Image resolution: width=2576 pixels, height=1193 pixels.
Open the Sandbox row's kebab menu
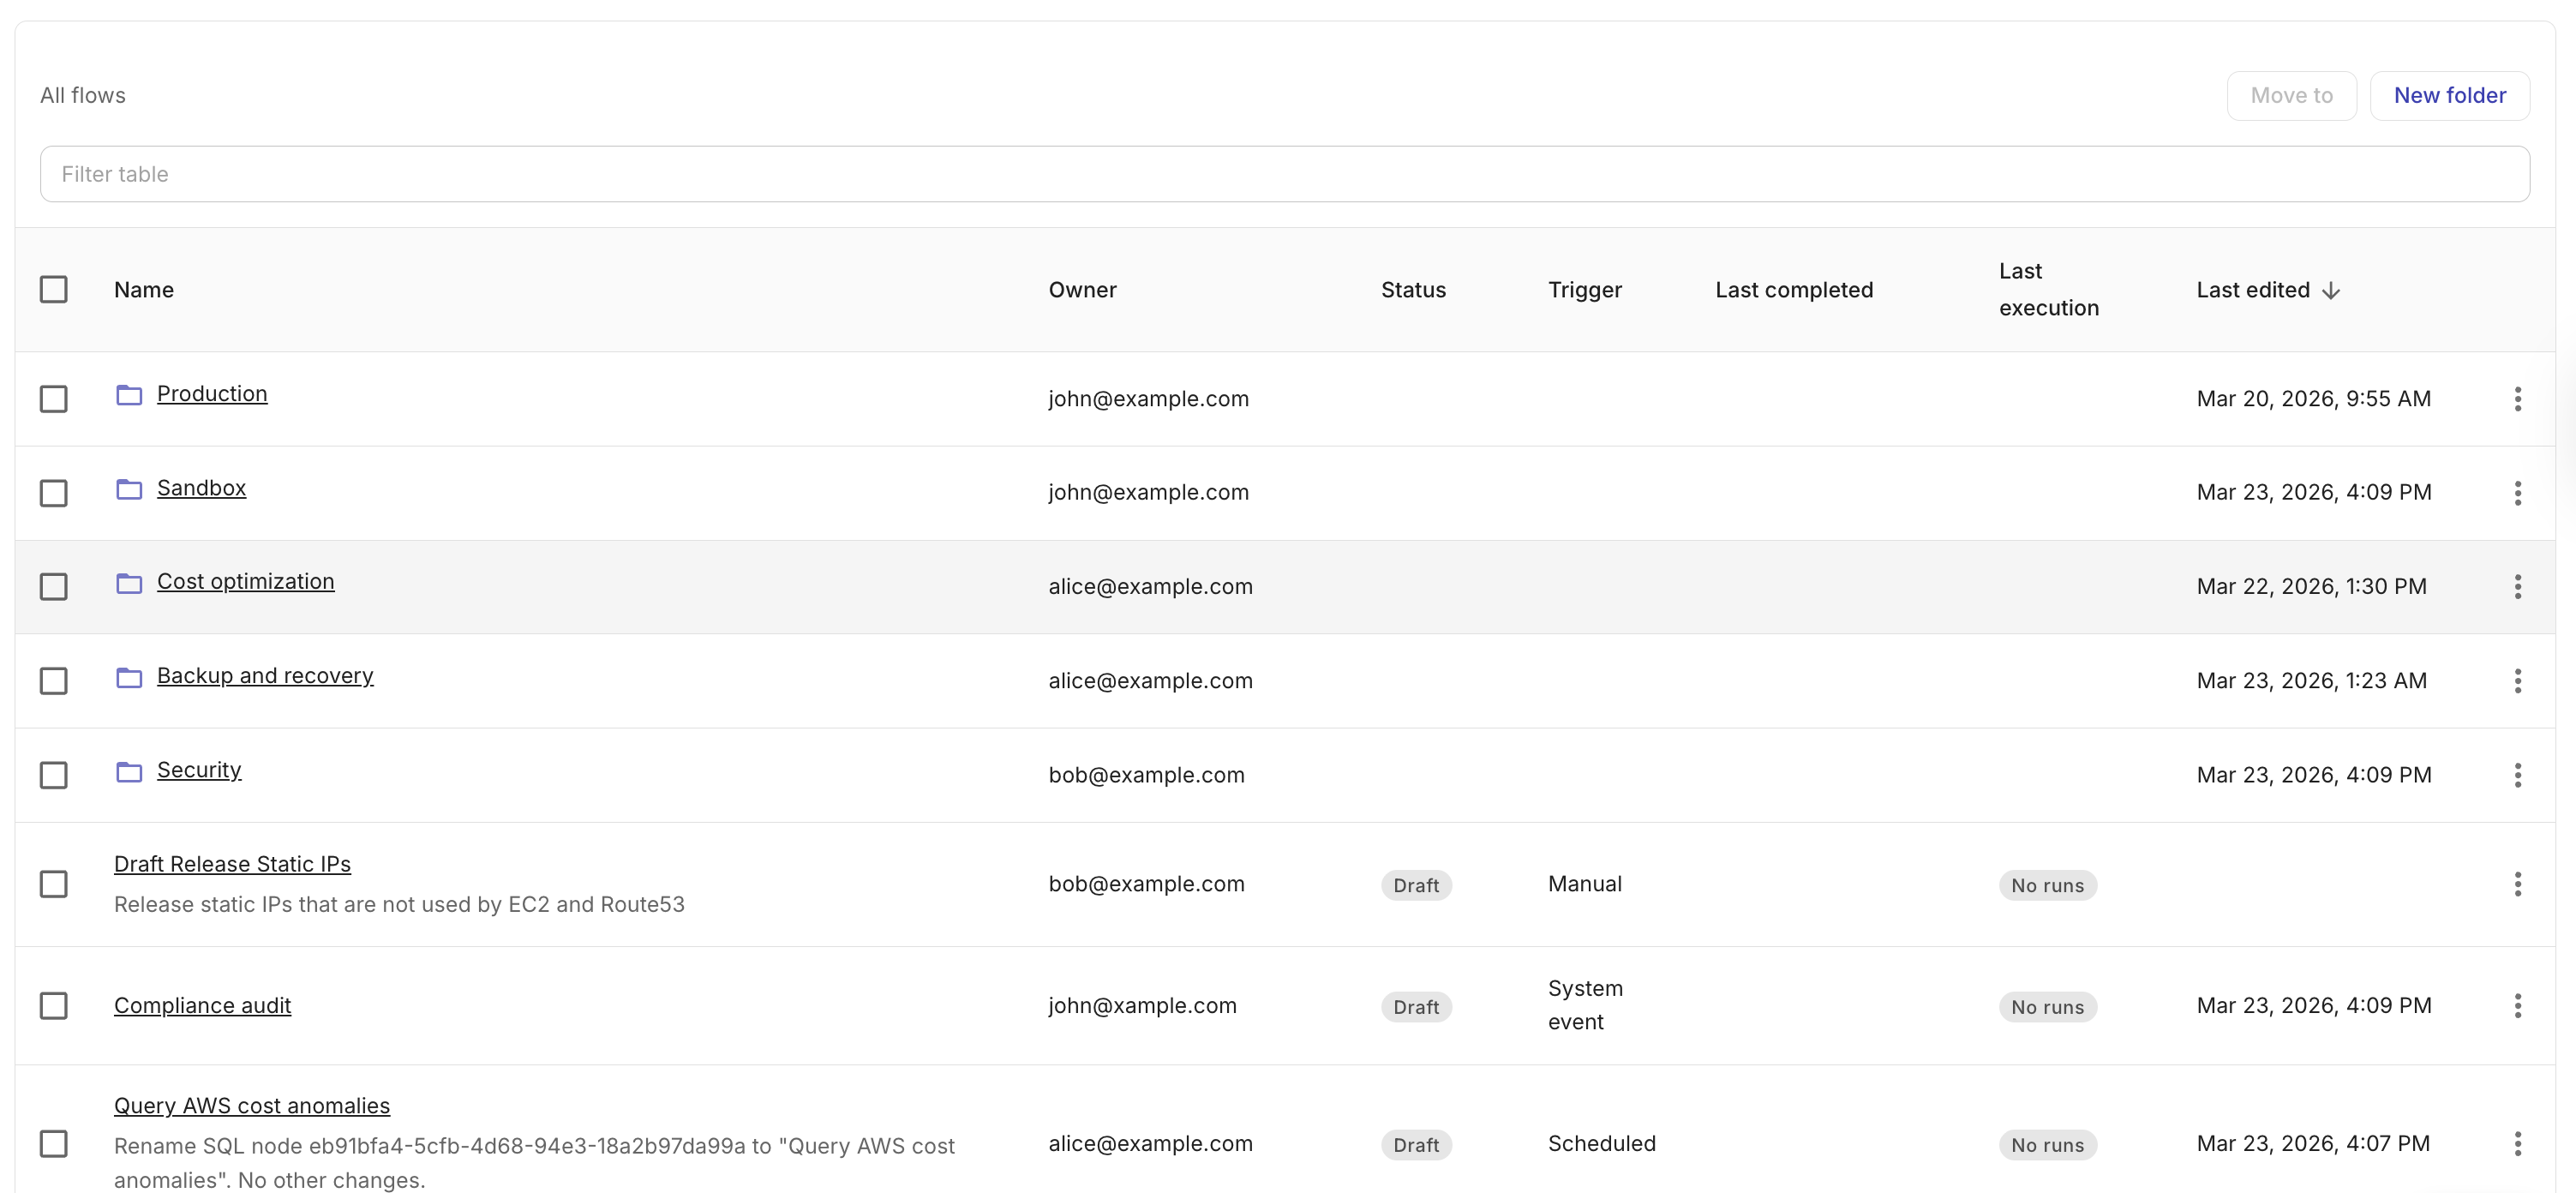click(x=2517, y=493)
